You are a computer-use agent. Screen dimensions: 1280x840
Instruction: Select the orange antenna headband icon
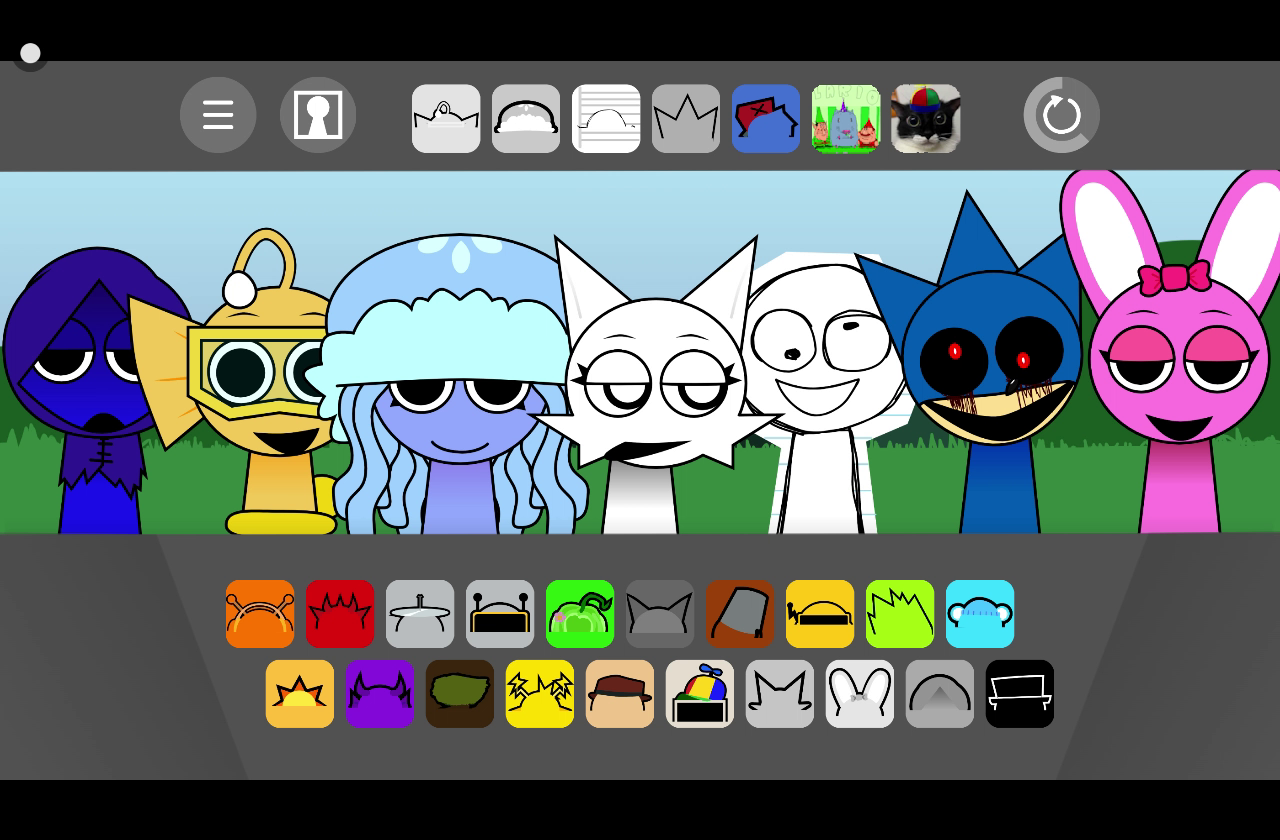[260, 614]
